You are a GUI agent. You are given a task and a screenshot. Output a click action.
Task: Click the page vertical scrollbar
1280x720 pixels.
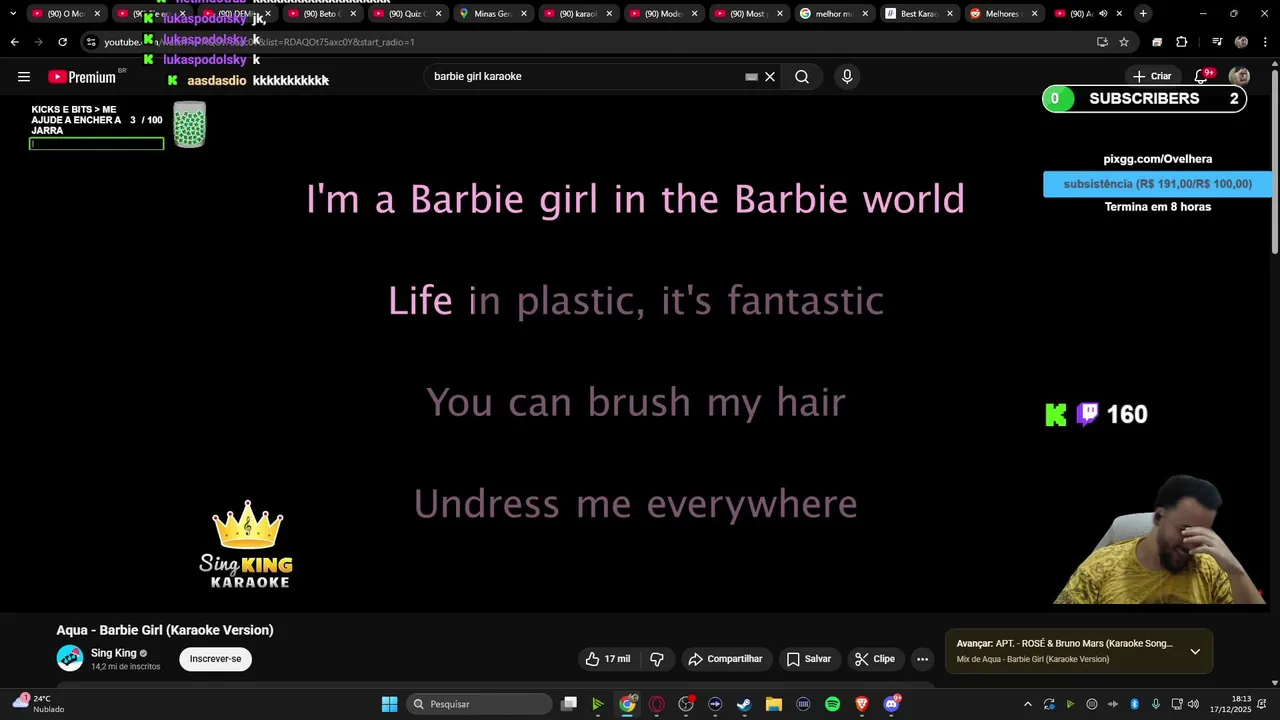tap(1274, 160)
